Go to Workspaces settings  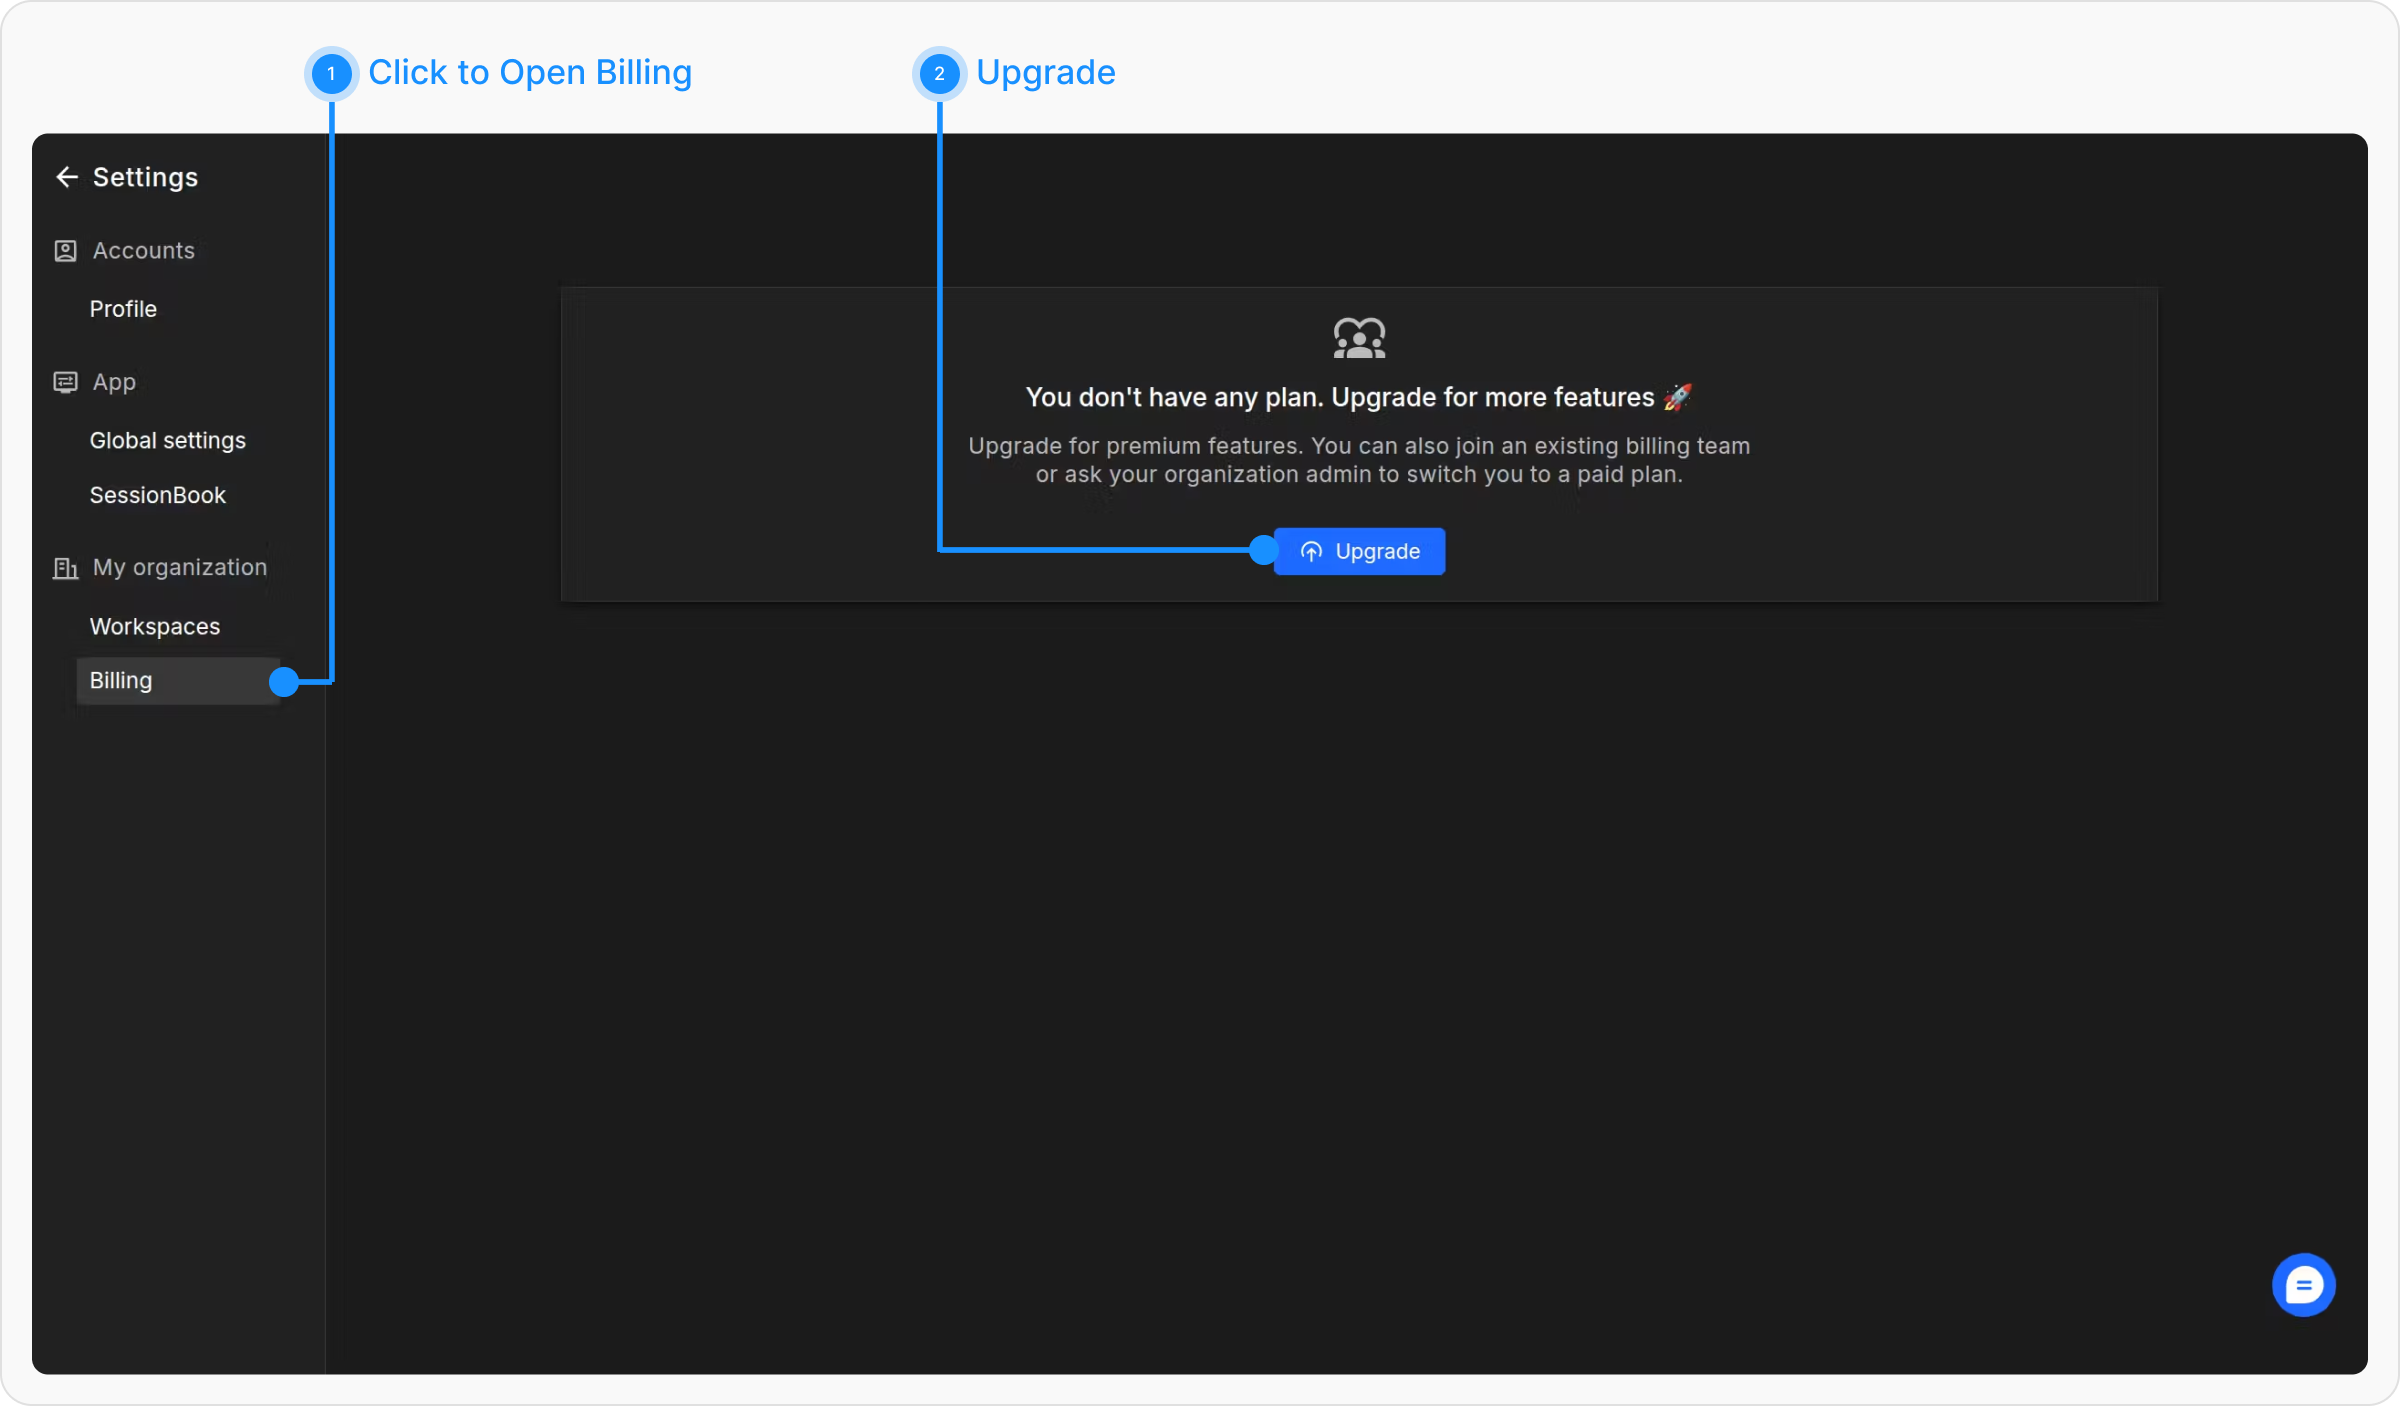154,626
